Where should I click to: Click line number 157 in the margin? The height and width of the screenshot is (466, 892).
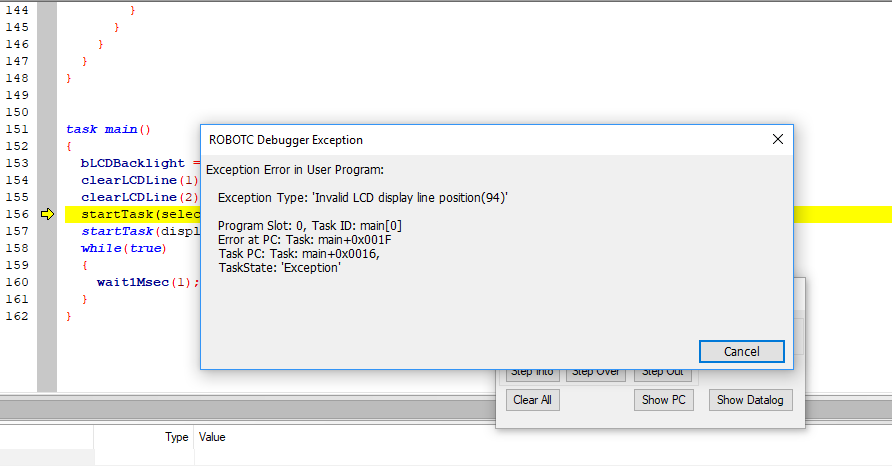[x=17, y=231]
